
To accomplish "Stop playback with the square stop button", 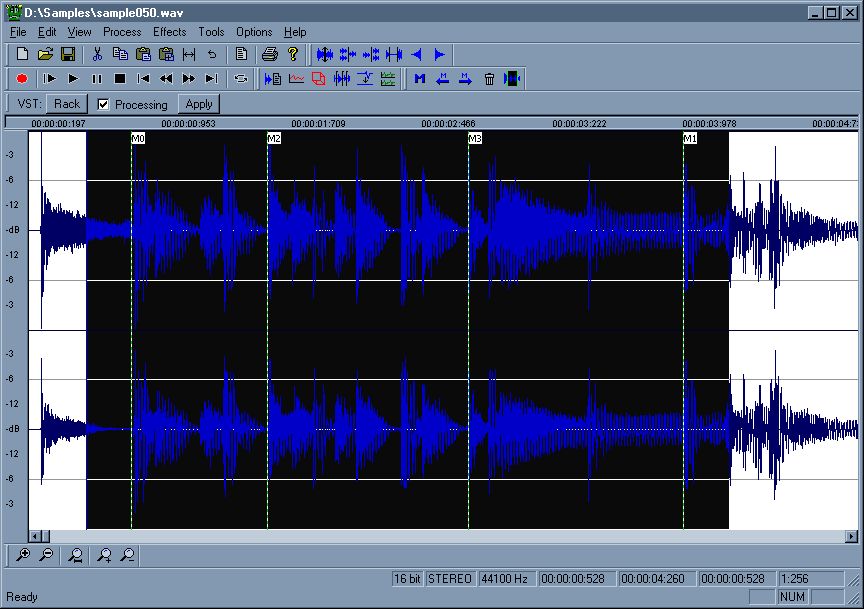I will tap(120, 79).
